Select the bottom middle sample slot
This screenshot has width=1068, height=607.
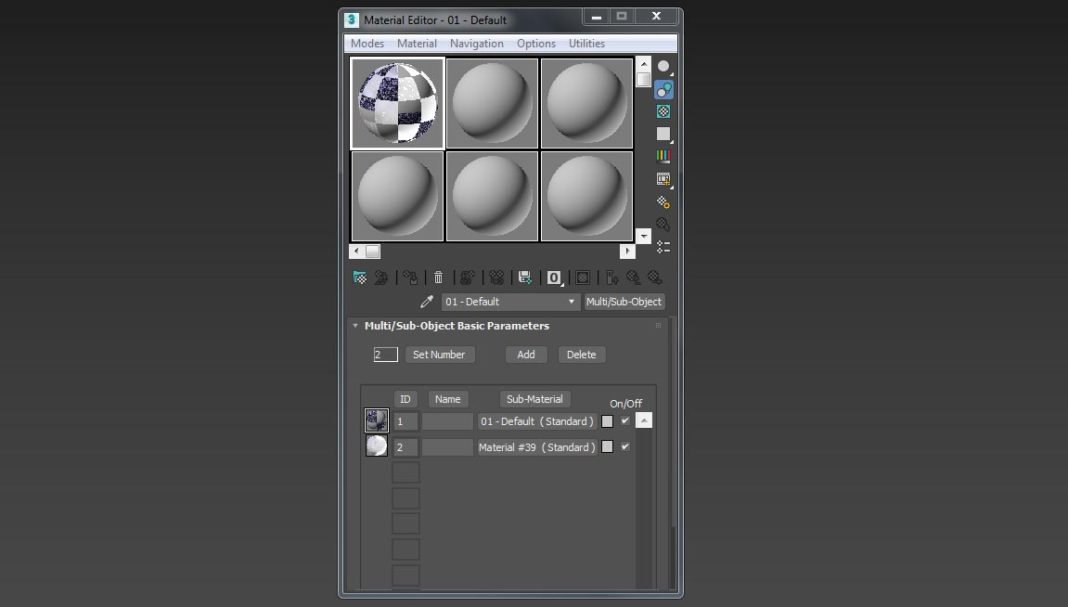tap(492, 196)
